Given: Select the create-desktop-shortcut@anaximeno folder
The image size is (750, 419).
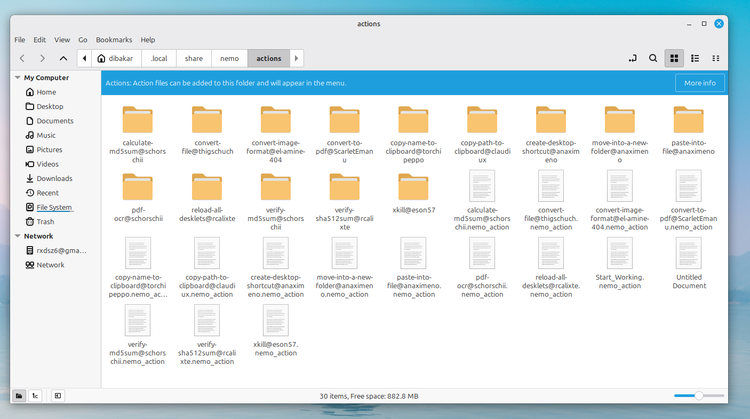Looking at the screenshot, I should coord(551,134).
